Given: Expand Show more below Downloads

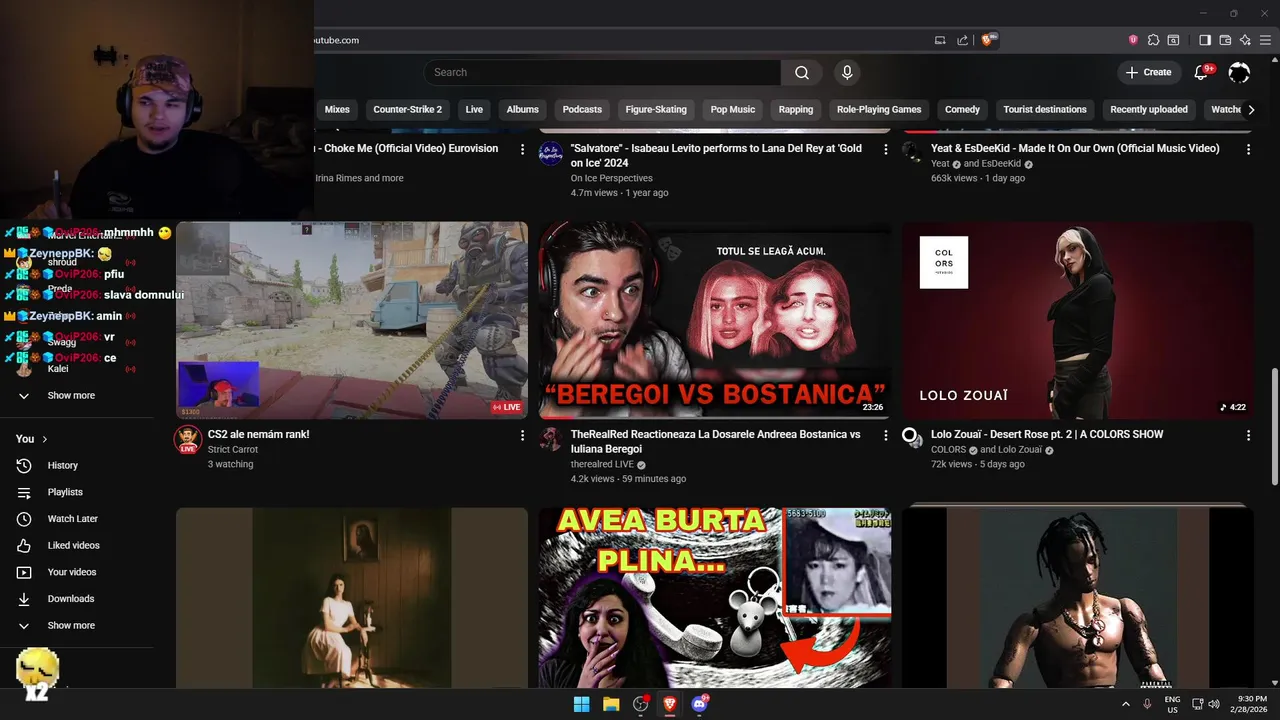Looking at the screenshot, I should [71, 625].
